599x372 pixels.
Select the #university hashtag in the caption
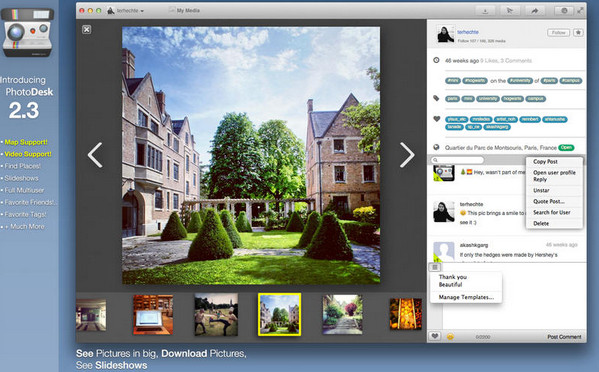pyautogui.click(x=520, y=81)
